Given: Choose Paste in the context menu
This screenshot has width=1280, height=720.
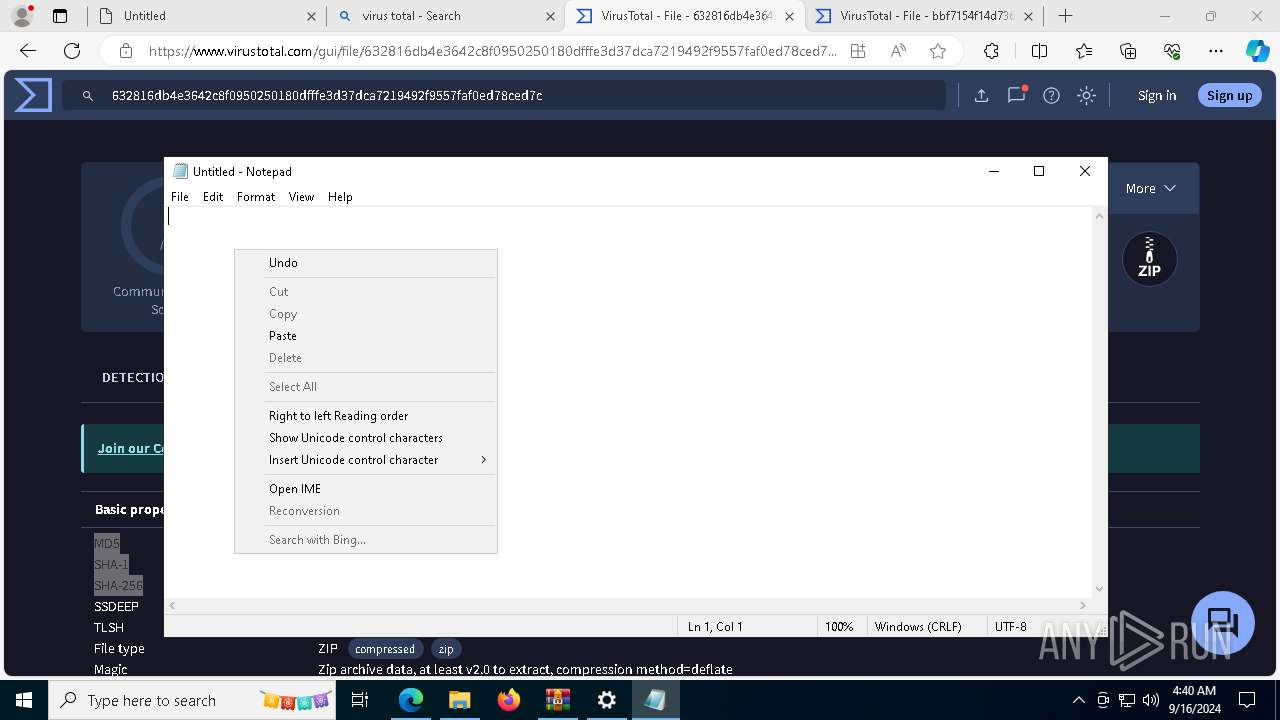Looking at the screenshot, I should point(366,336).
